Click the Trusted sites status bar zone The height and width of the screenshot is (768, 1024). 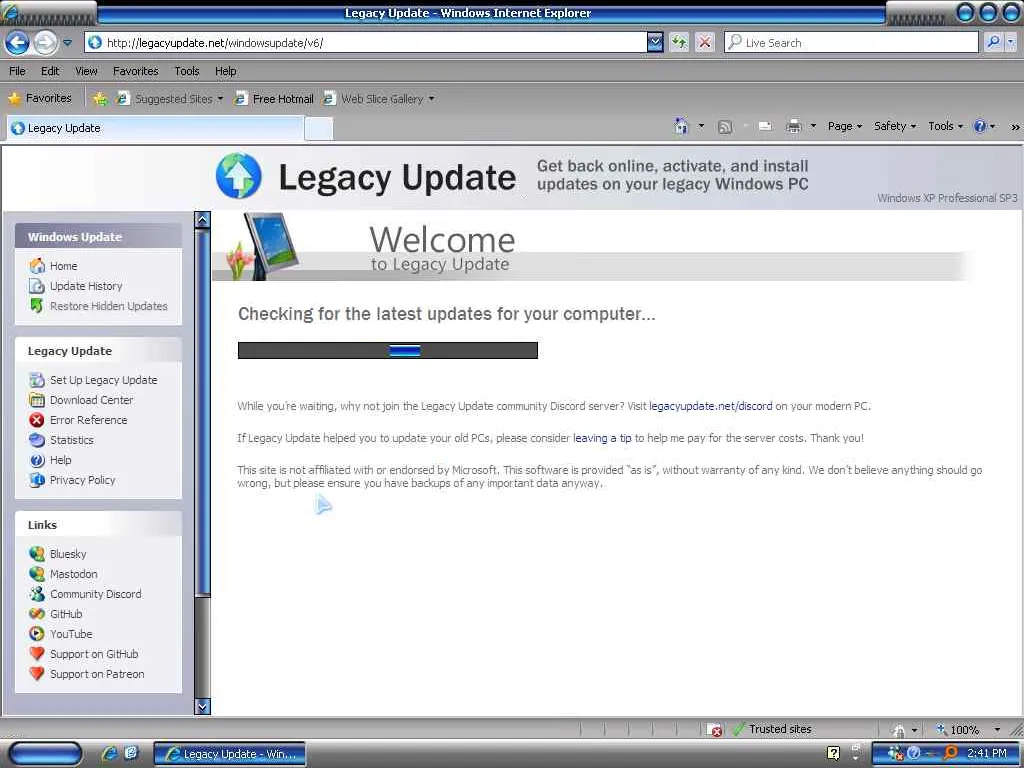[x=772, y=729]
